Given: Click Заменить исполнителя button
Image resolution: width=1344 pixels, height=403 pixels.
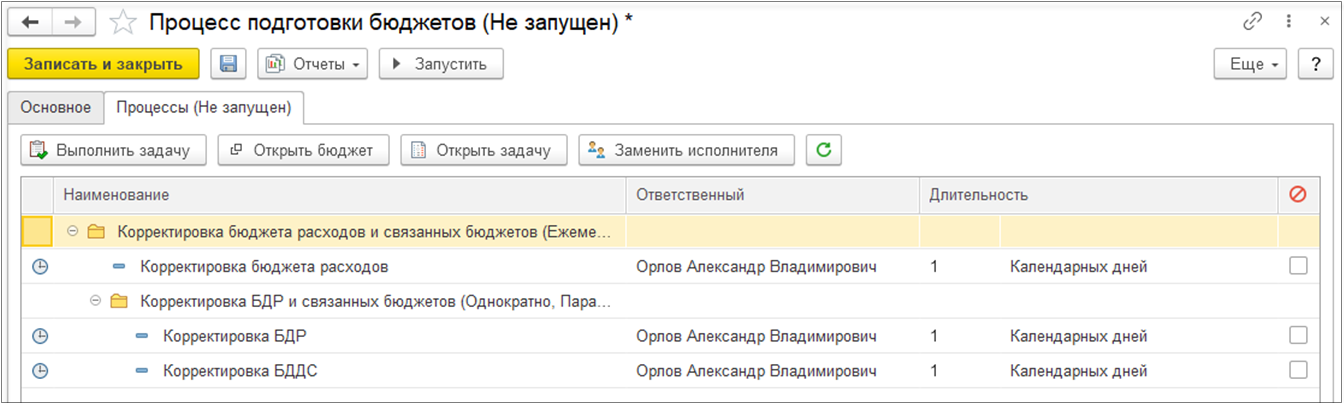Looking at the screenshot, I should 686,150.
